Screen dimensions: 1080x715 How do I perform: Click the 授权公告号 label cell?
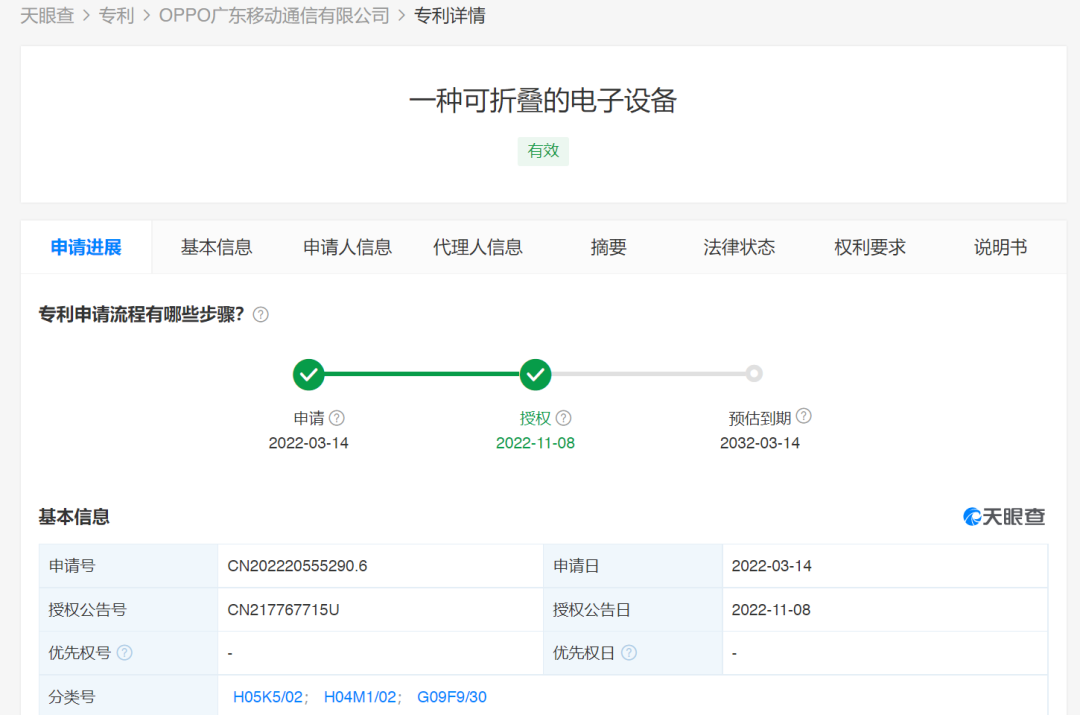tap(129, 610)
